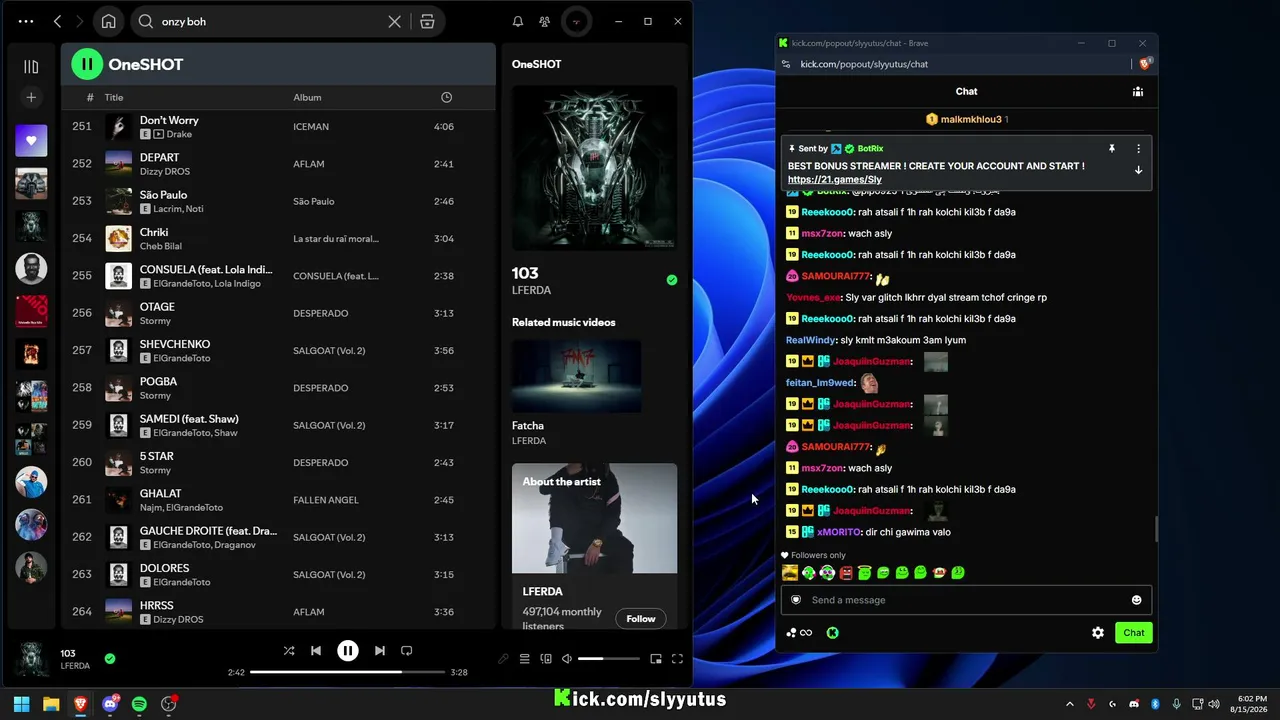The image size is (1280, 720).
Task: Open File Explorer from the taskbar
Action: click(x=51, y=704)
